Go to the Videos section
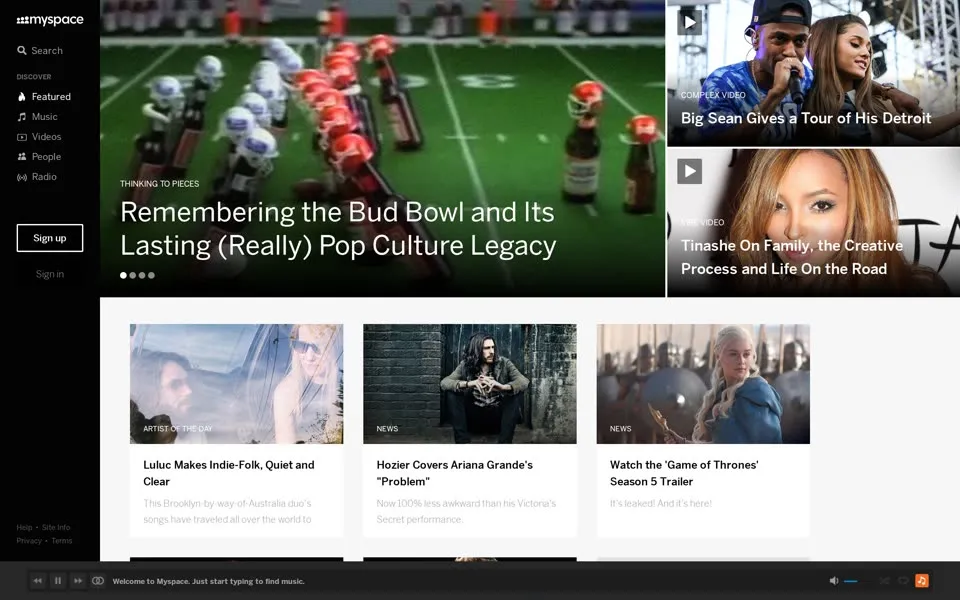 coord(39,137)
